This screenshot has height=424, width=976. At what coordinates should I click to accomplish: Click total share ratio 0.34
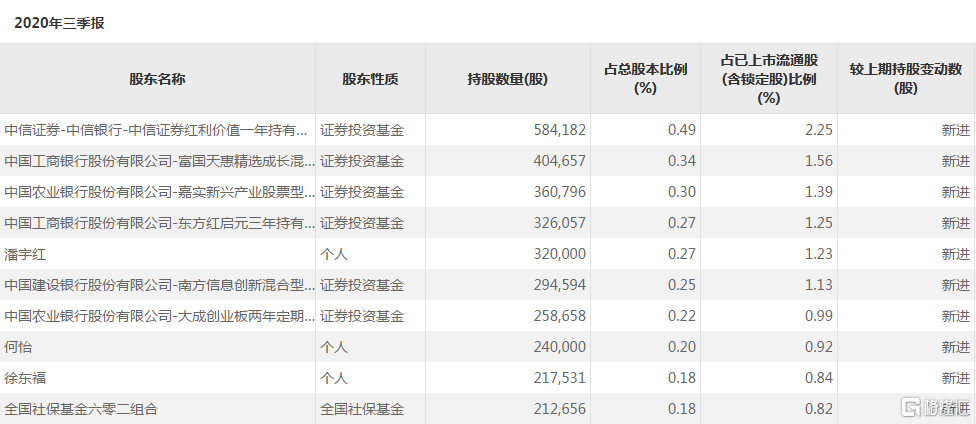(x=682, y=161)
